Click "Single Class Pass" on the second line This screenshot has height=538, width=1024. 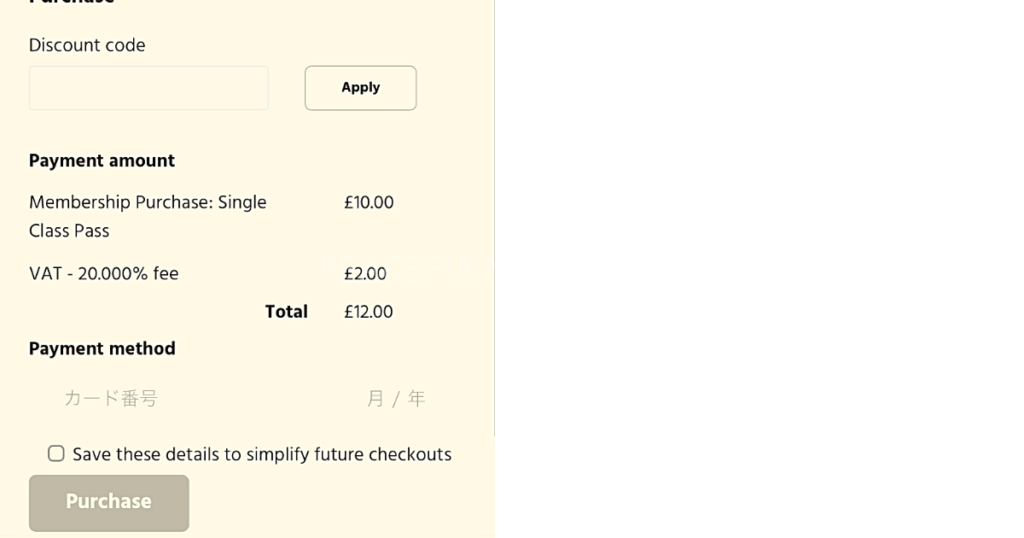pyautogui.click(x=69, y=231)
